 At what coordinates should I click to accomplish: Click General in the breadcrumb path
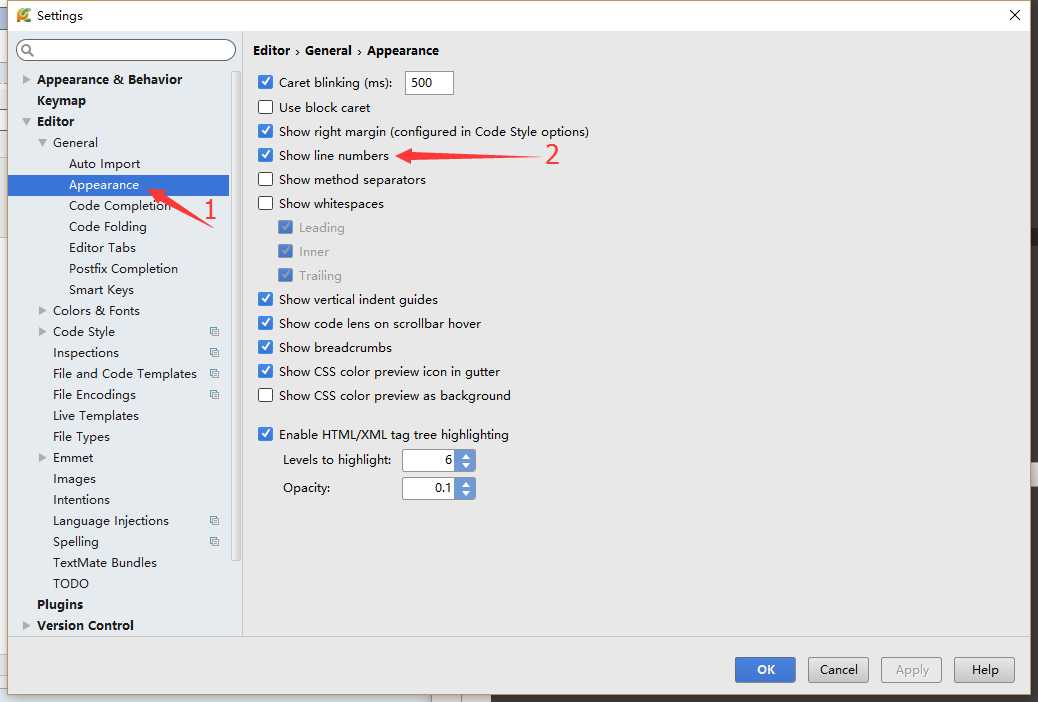[328, 50]
